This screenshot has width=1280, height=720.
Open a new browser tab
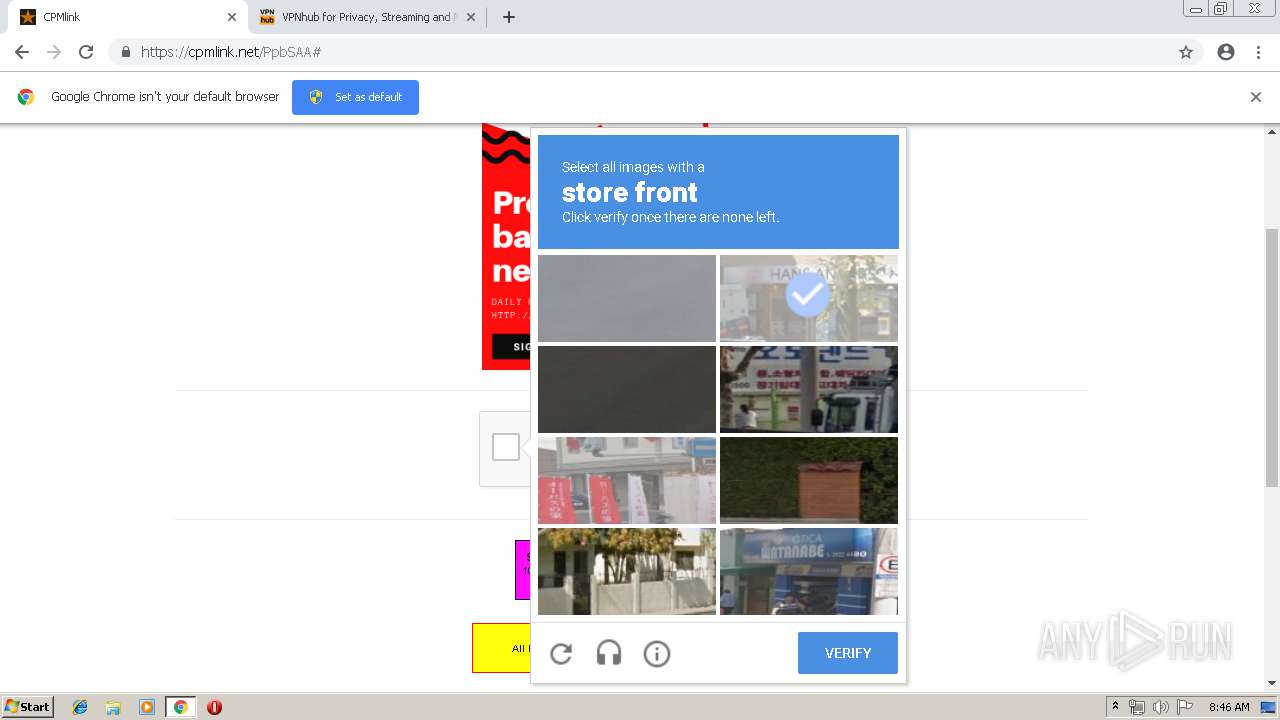[508, 17]
